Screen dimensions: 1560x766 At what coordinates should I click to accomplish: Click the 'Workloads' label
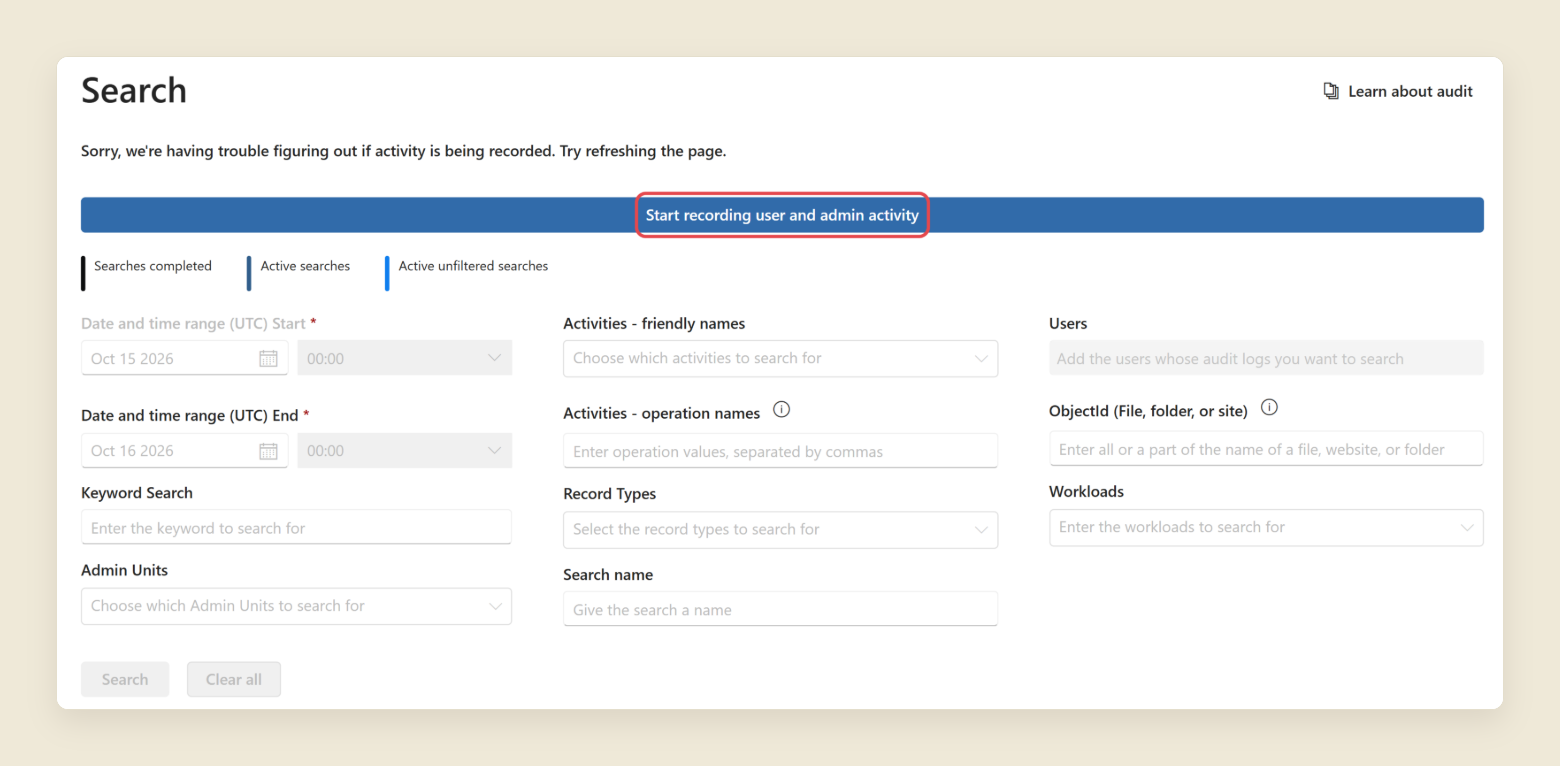[1087, 492]
